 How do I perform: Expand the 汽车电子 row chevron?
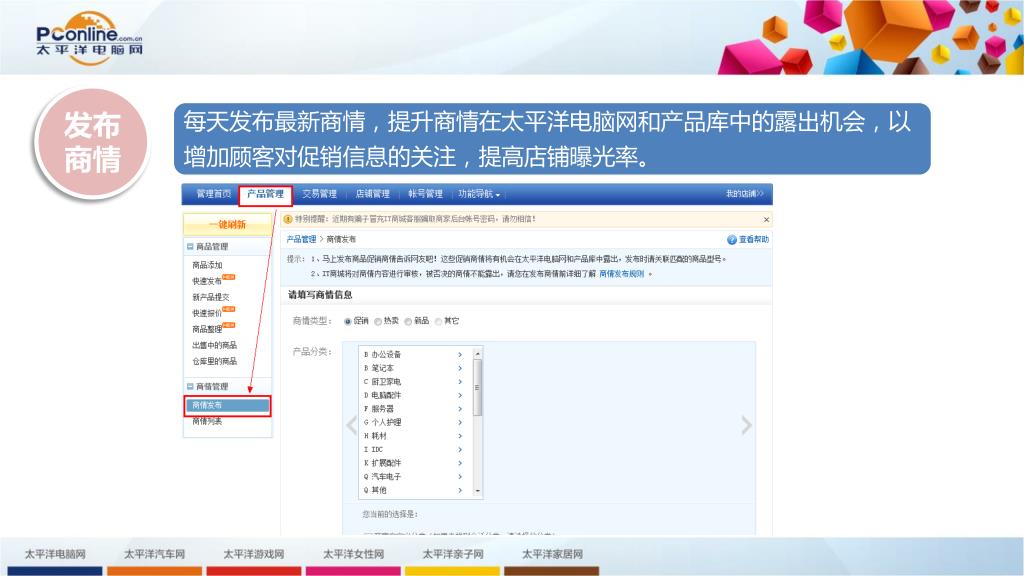tap(460, 477)
